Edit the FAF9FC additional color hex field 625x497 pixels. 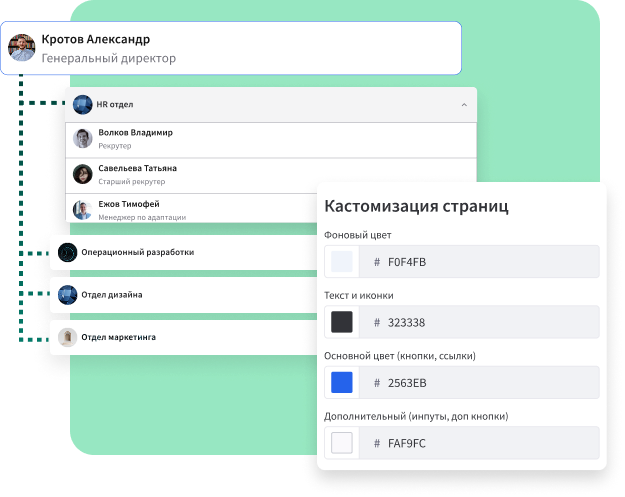(479, 443)
